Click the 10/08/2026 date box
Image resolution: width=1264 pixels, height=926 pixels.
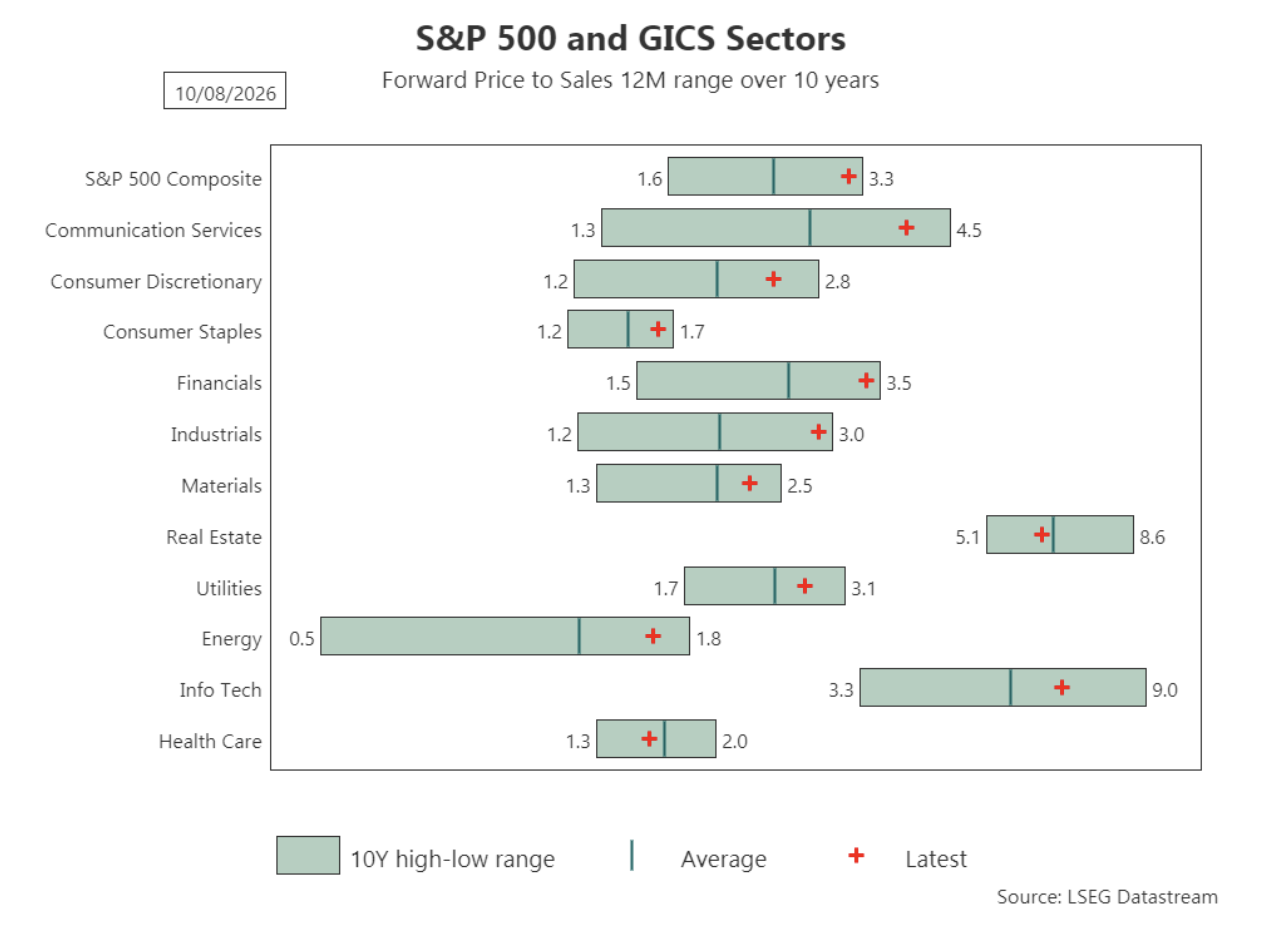click(x=225, y=93)
